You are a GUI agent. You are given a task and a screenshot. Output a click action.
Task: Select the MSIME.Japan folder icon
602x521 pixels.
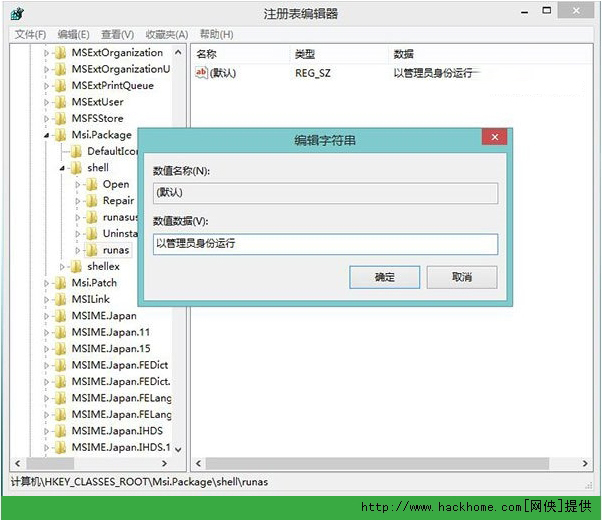click(60, 316)
